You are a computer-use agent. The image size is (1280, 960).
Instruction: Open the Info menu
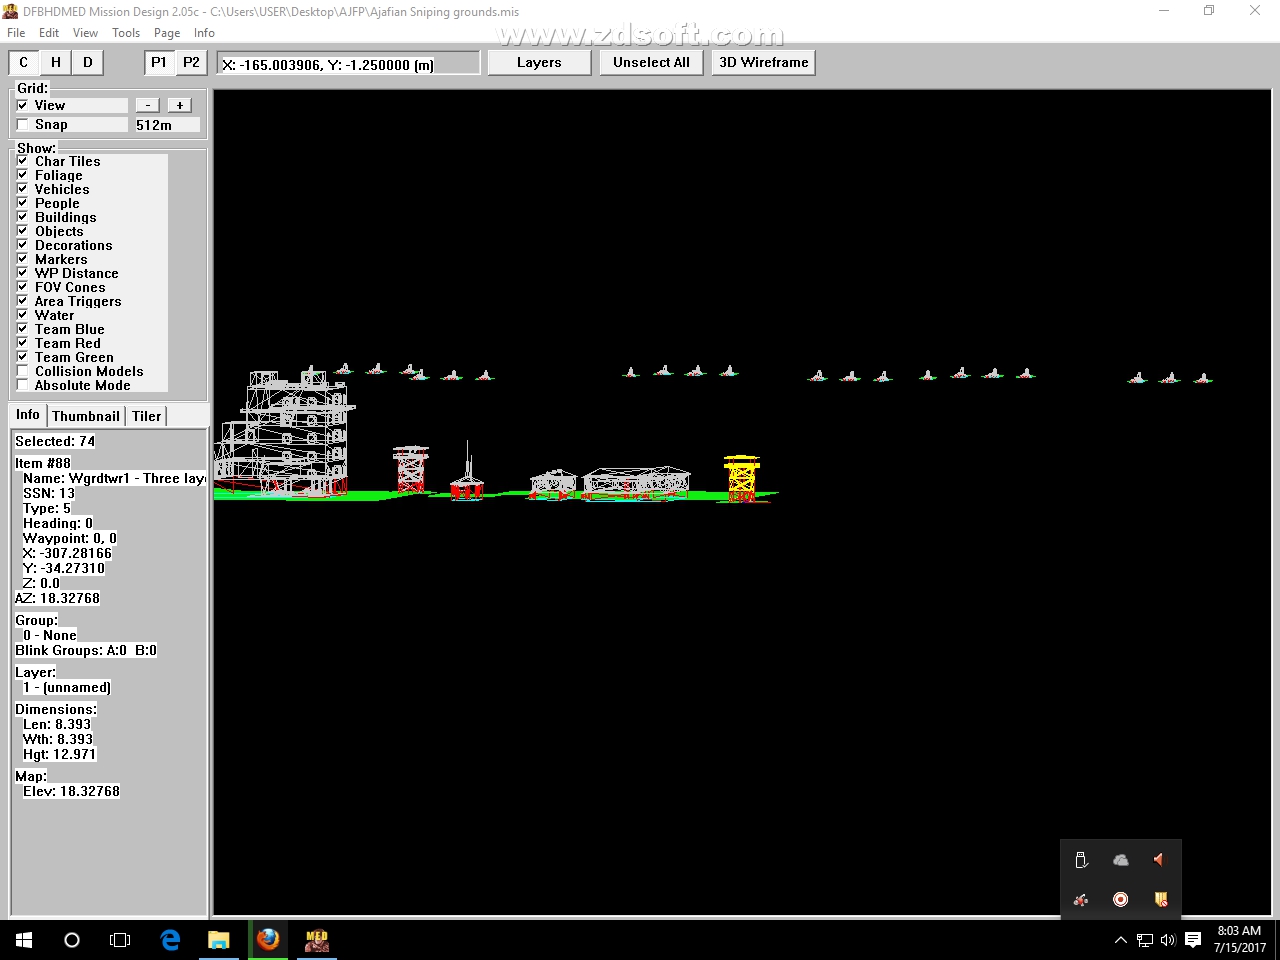click(204, 33)
